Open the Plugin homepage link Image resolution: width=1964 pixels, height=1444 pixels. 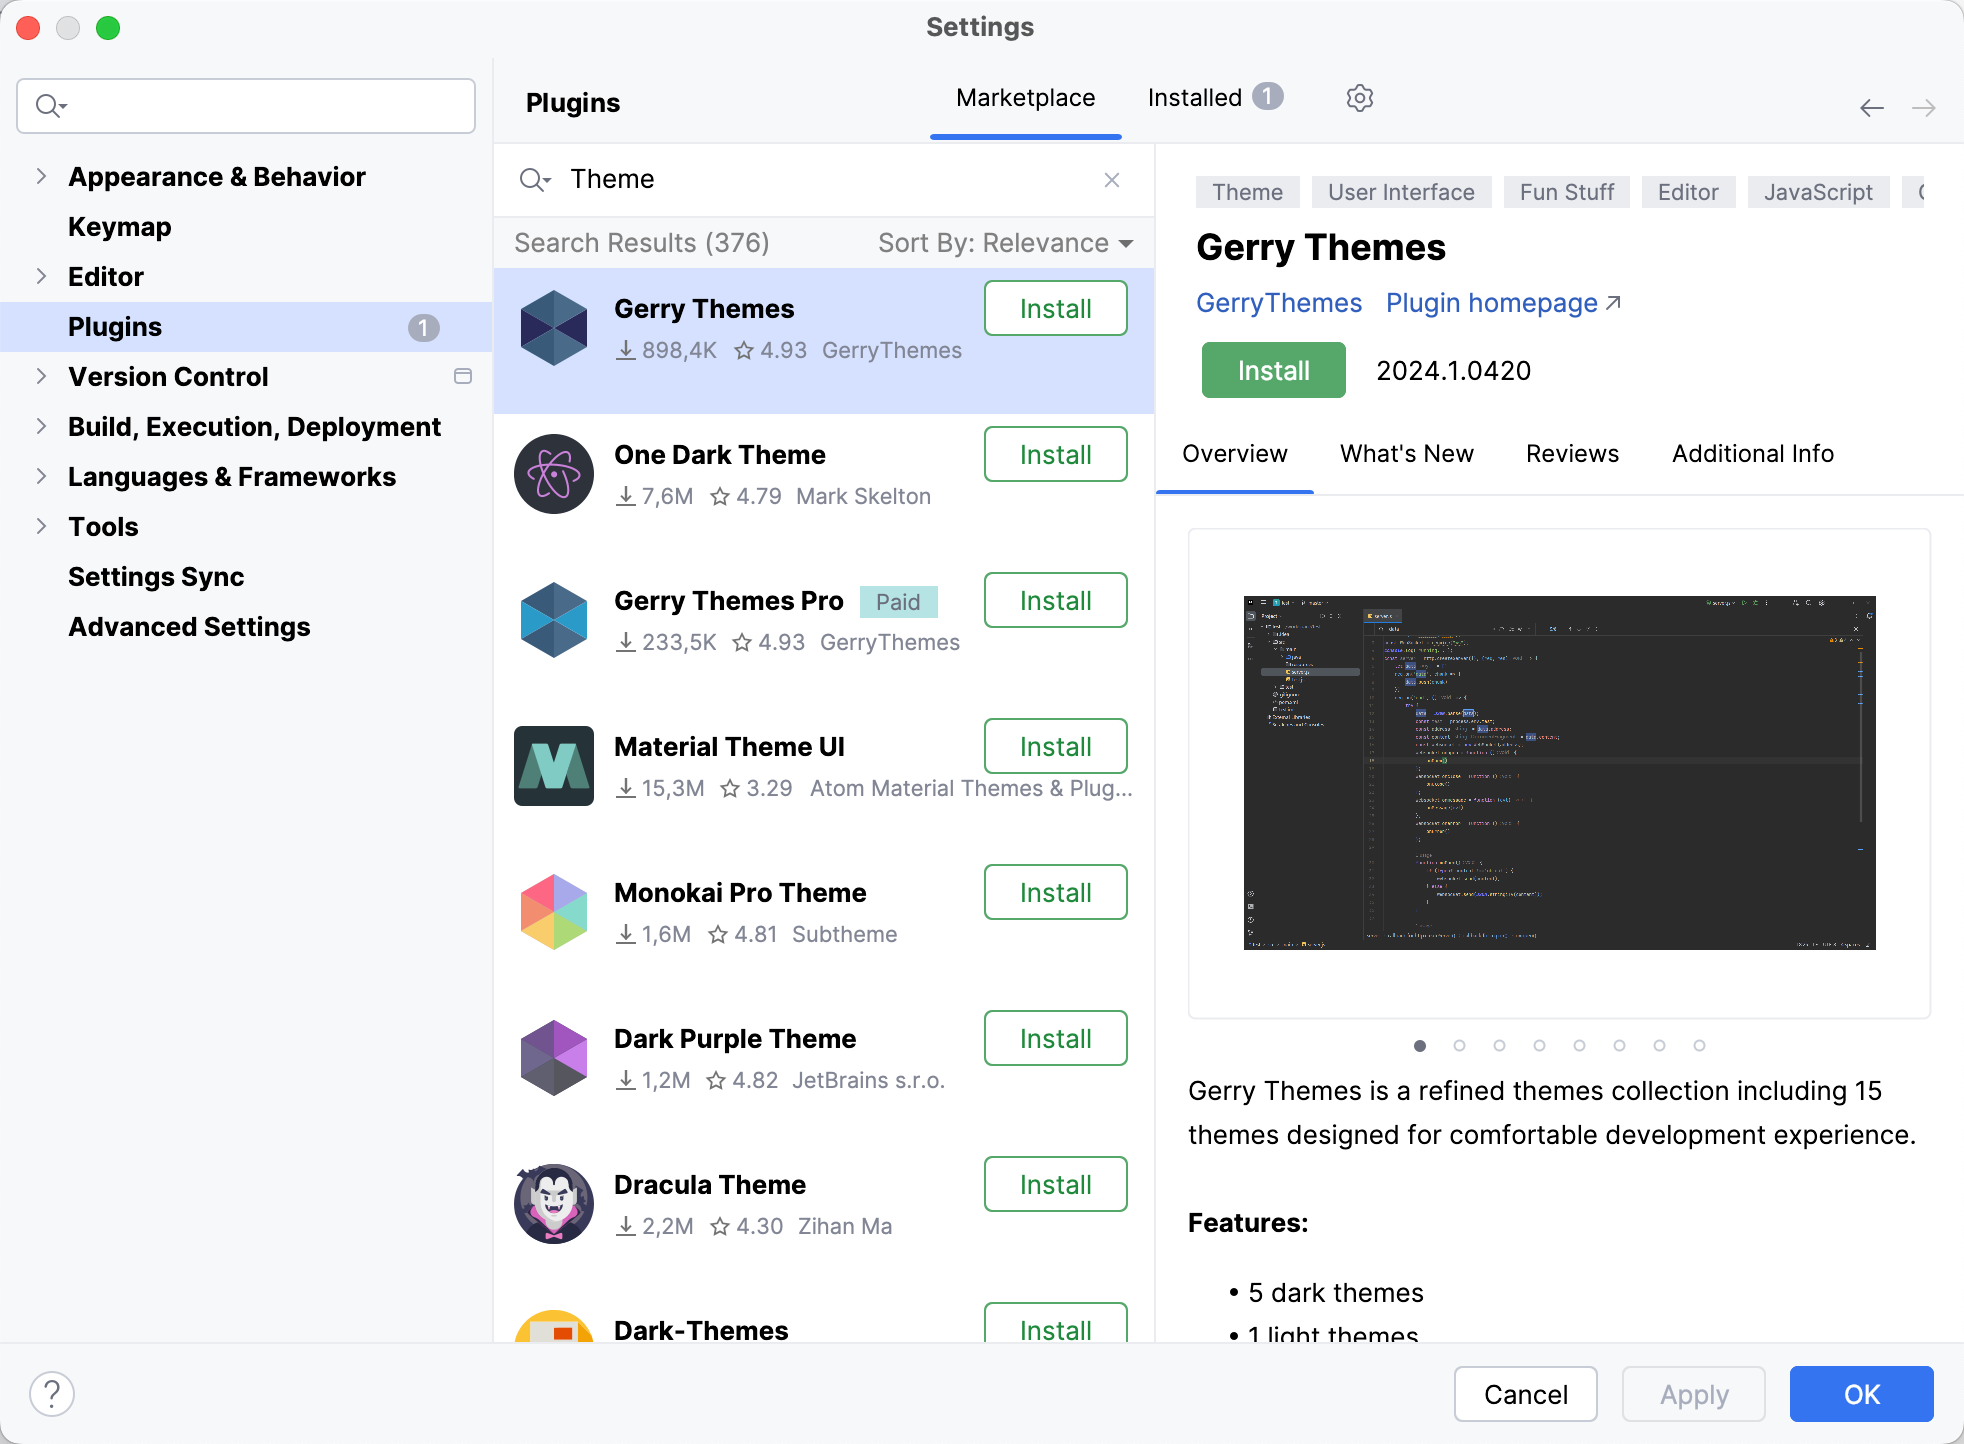click(1503, 303)
